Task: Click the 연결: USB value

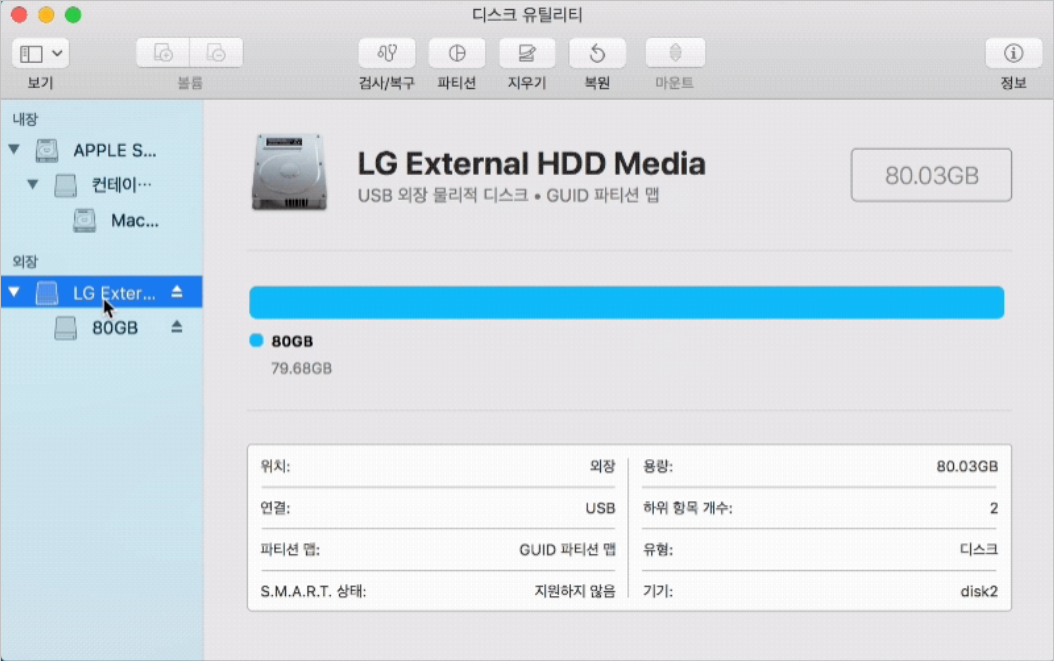Action: pos(600,508)
